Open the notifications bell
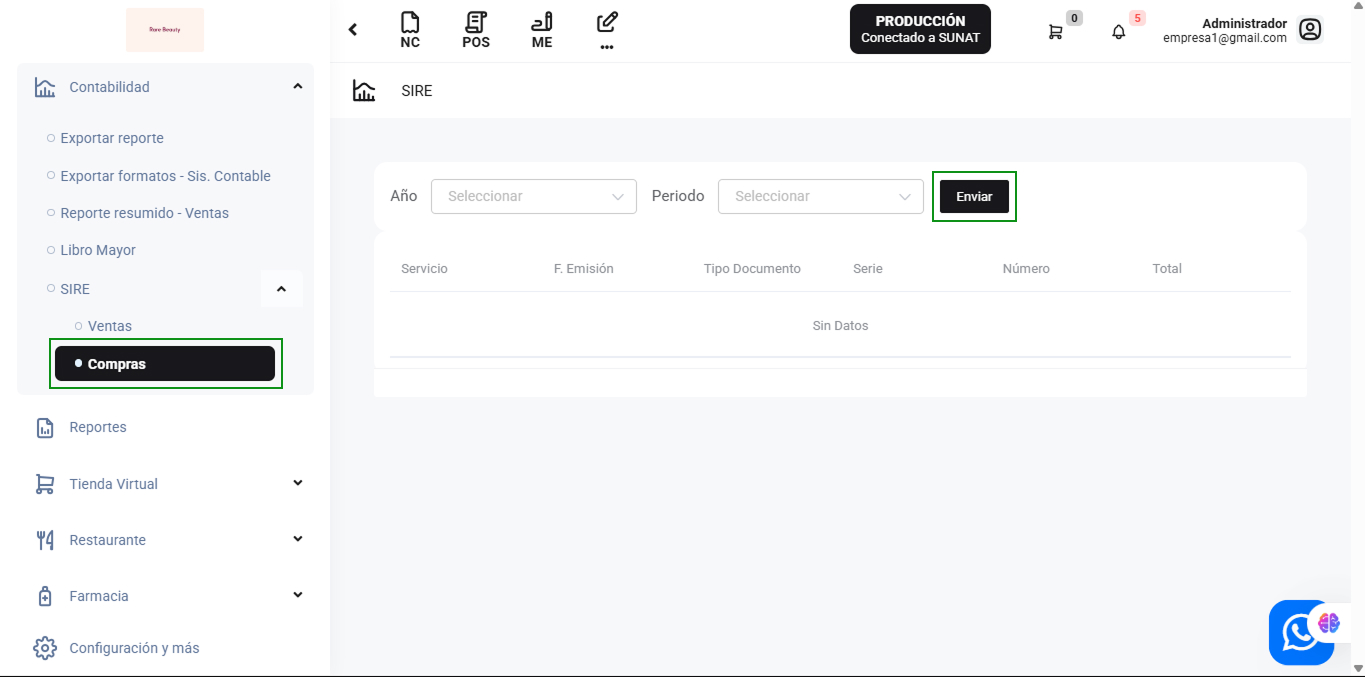 pos(1118,32)
